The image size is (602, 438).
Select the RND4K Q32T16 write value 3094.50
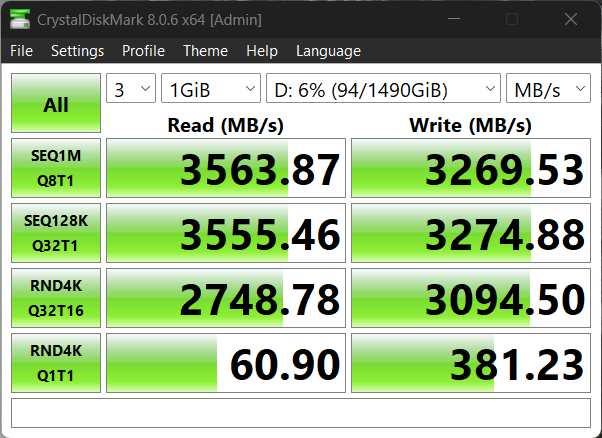coord(471,298)
